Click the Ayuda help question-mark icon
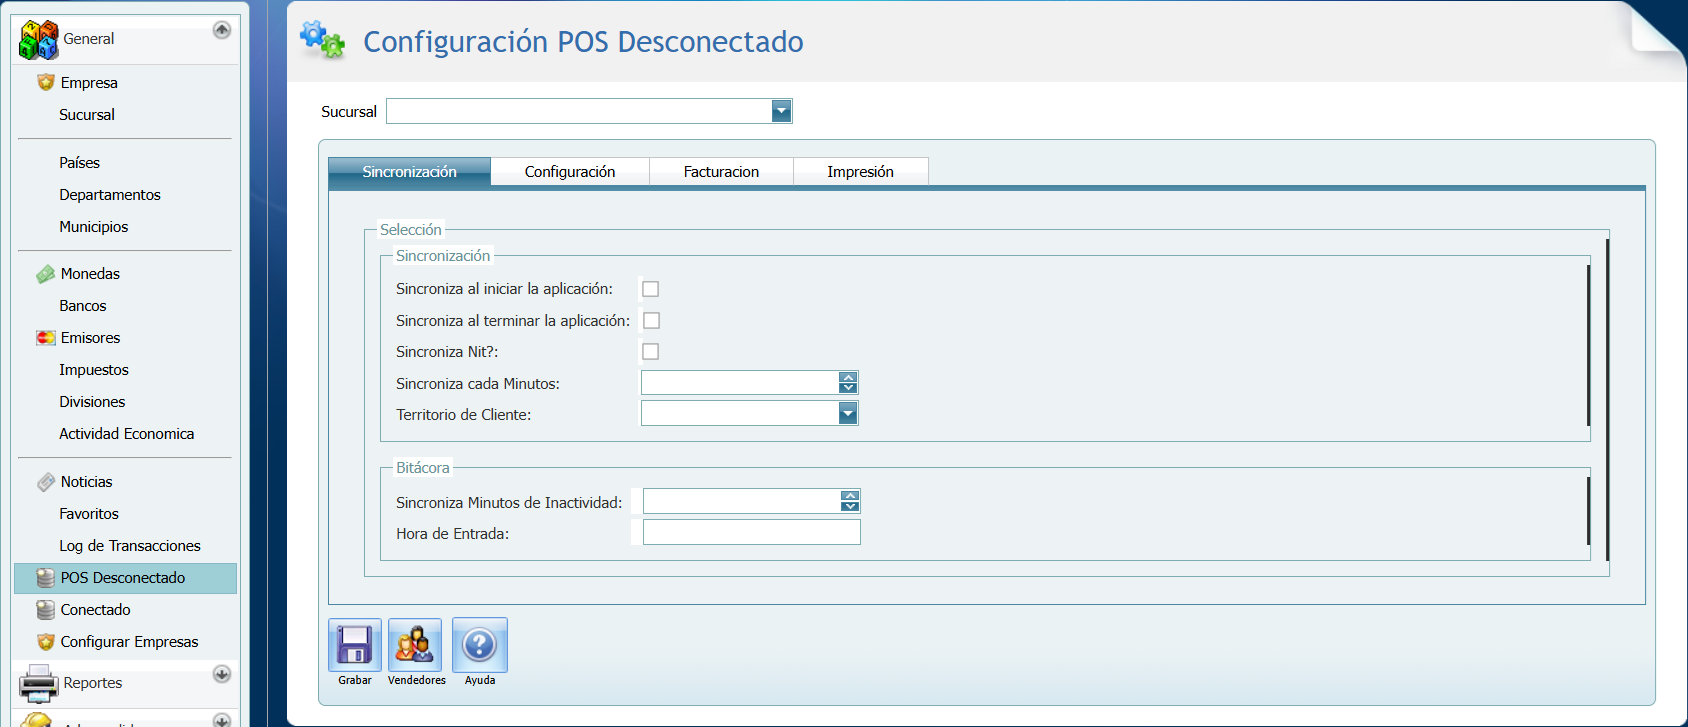Screen dimensions: 1688x727 pyautogui.click(x=480, y=645)
